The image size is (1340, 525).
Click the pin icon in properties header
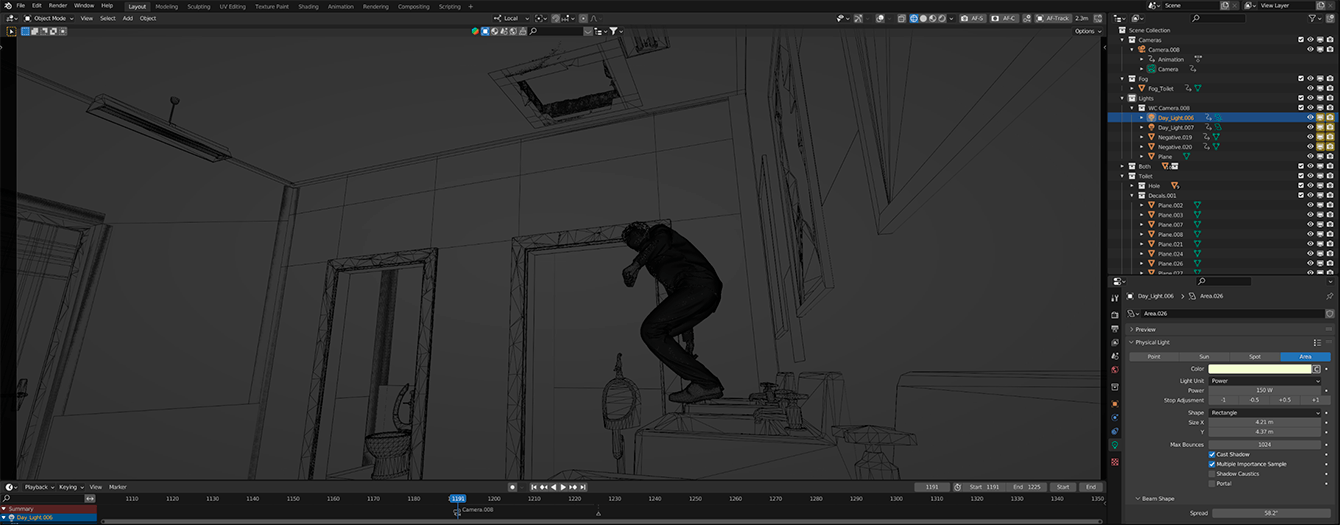point(1329,297)
